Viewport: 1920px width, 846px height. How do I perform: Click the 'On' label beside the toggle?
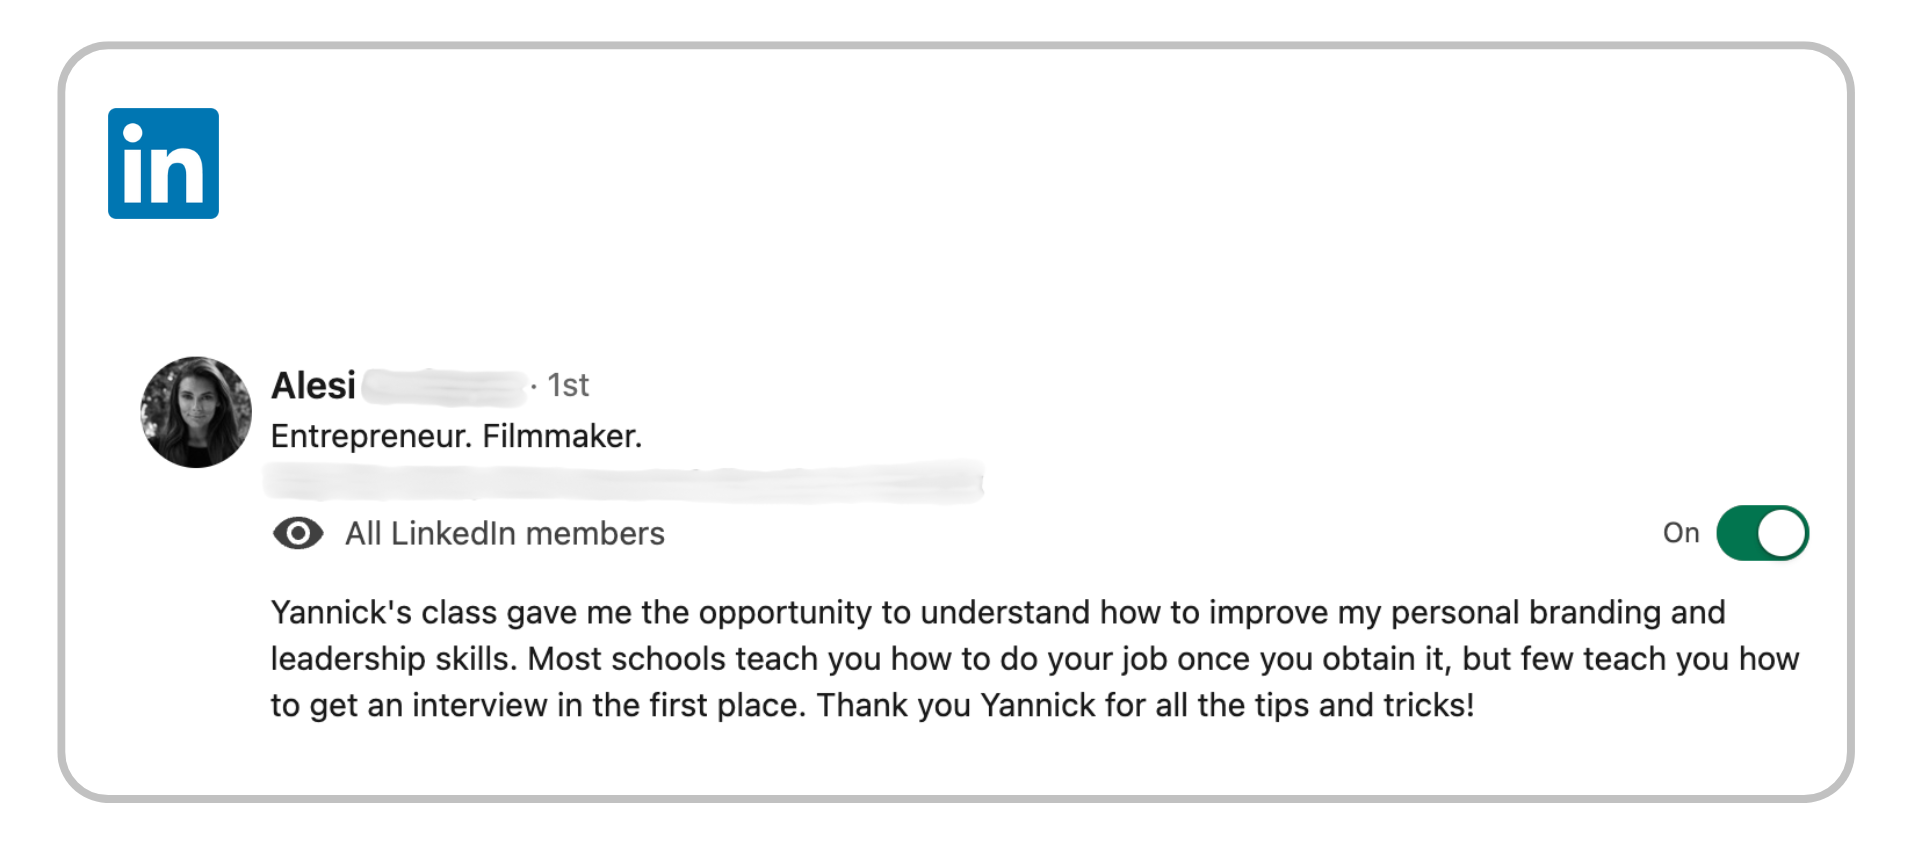1681,533
